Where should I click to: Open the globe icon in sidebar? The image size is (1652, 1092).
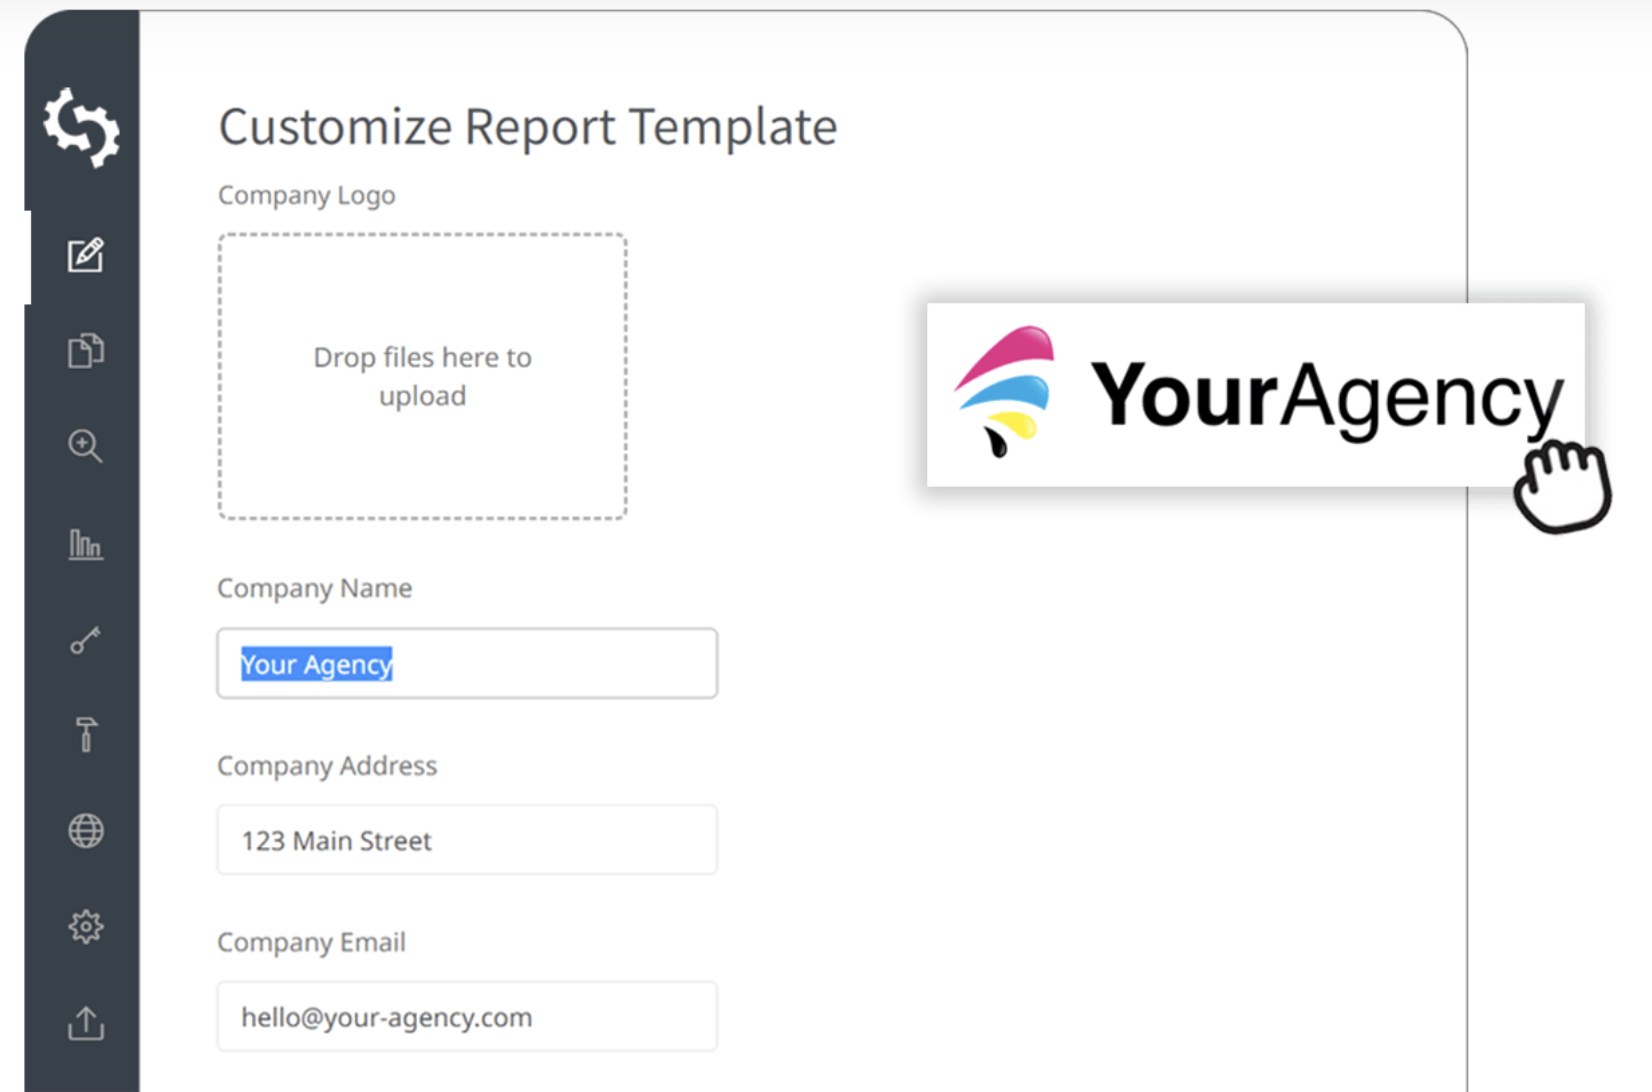tap(85, 831)
